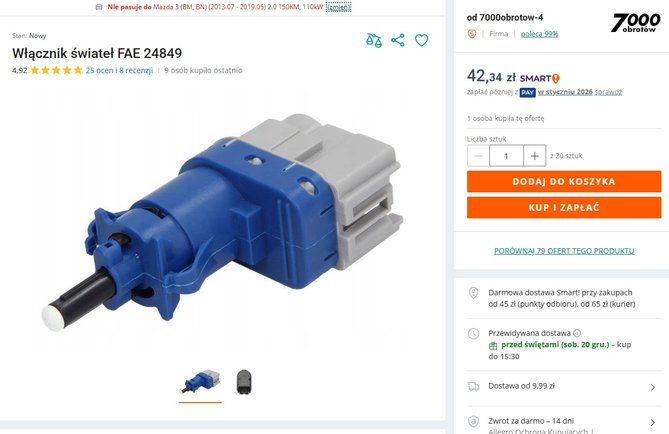669x434 pixels.
Task: Click the share icon
Action: point(398,40)
